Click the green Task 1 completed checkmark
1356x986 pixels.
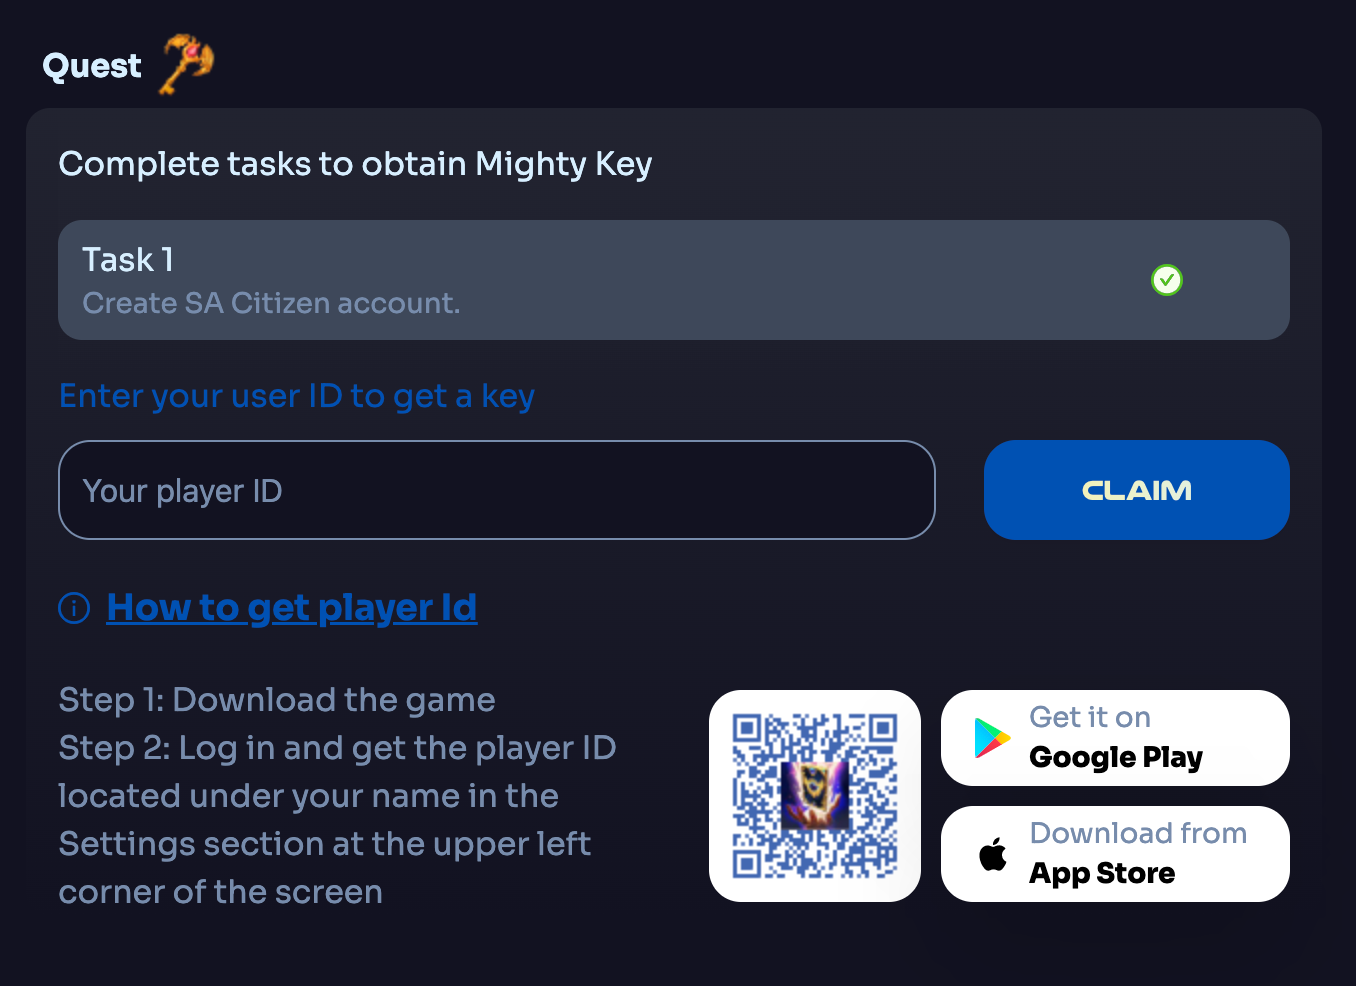coord(1166,280)
